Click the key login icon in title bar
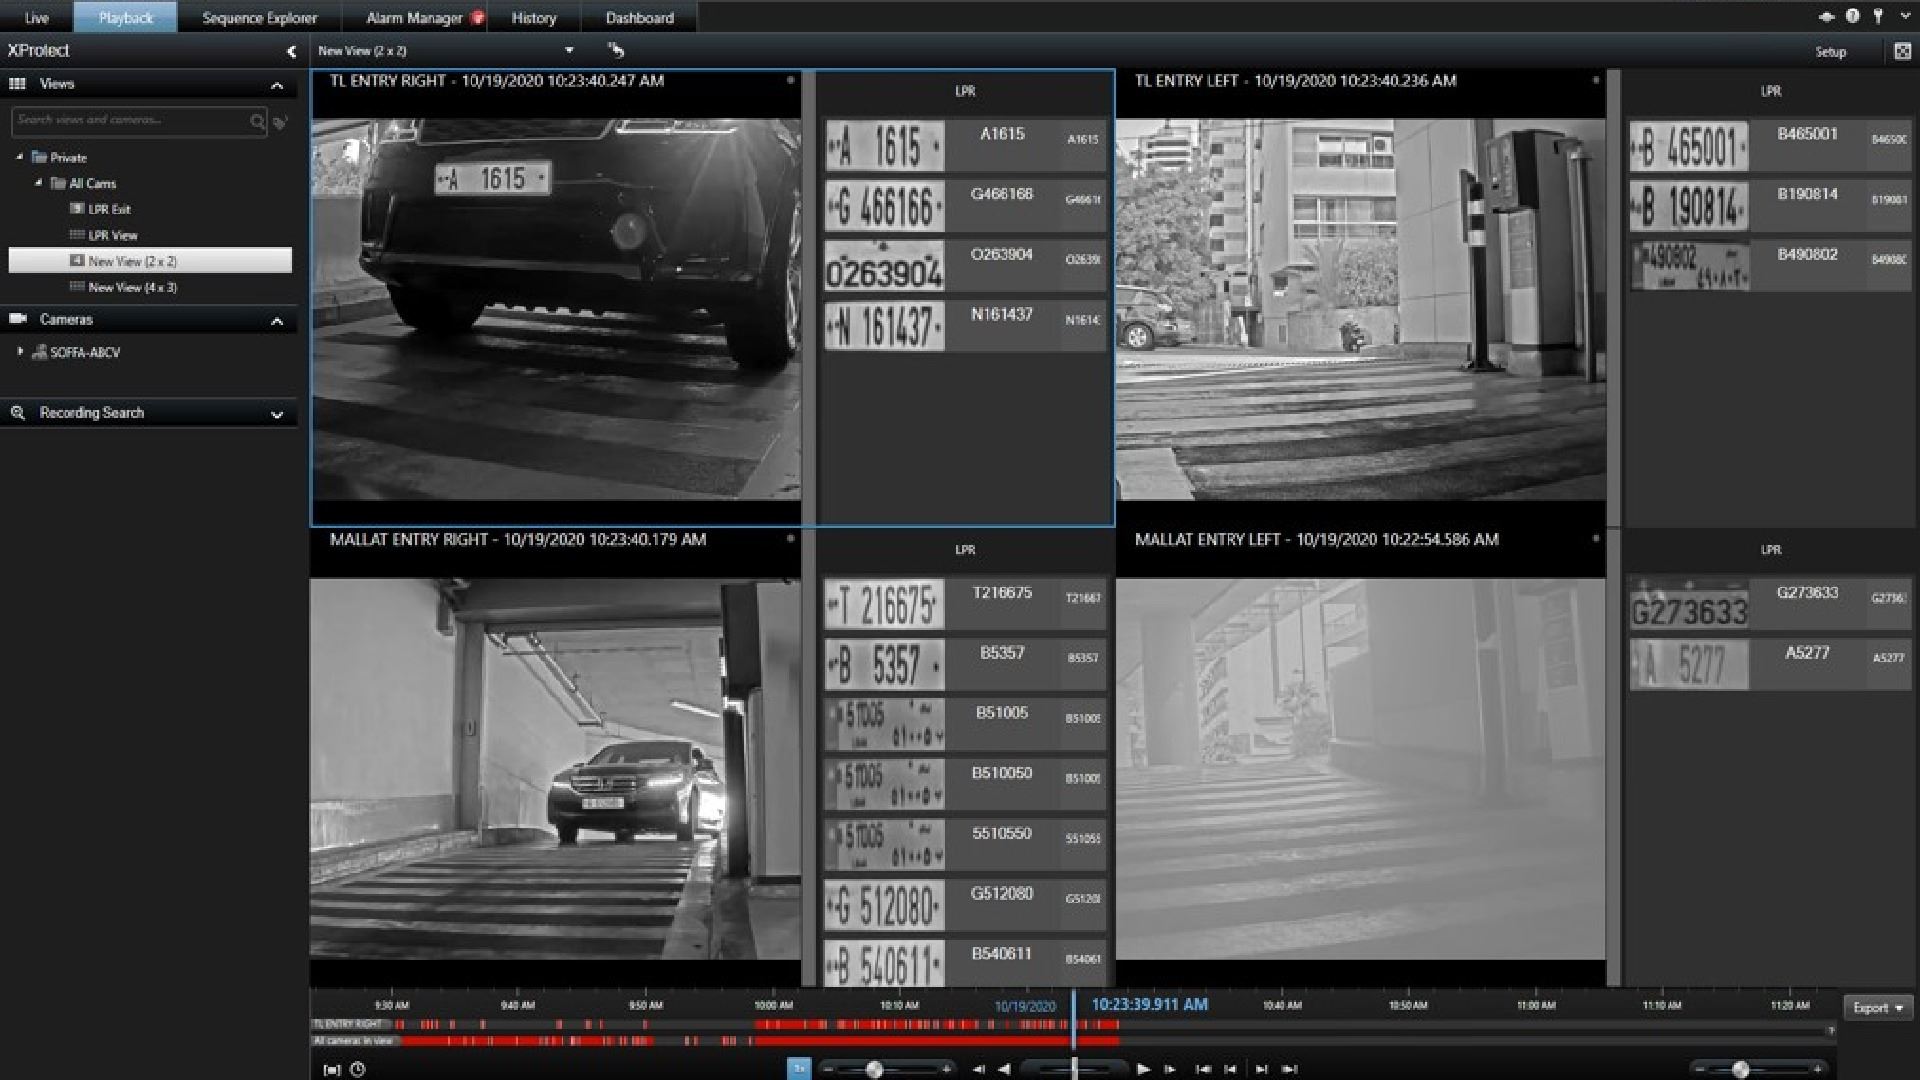Viewport: 1920px width, 1080px height. pos(1878,16)
